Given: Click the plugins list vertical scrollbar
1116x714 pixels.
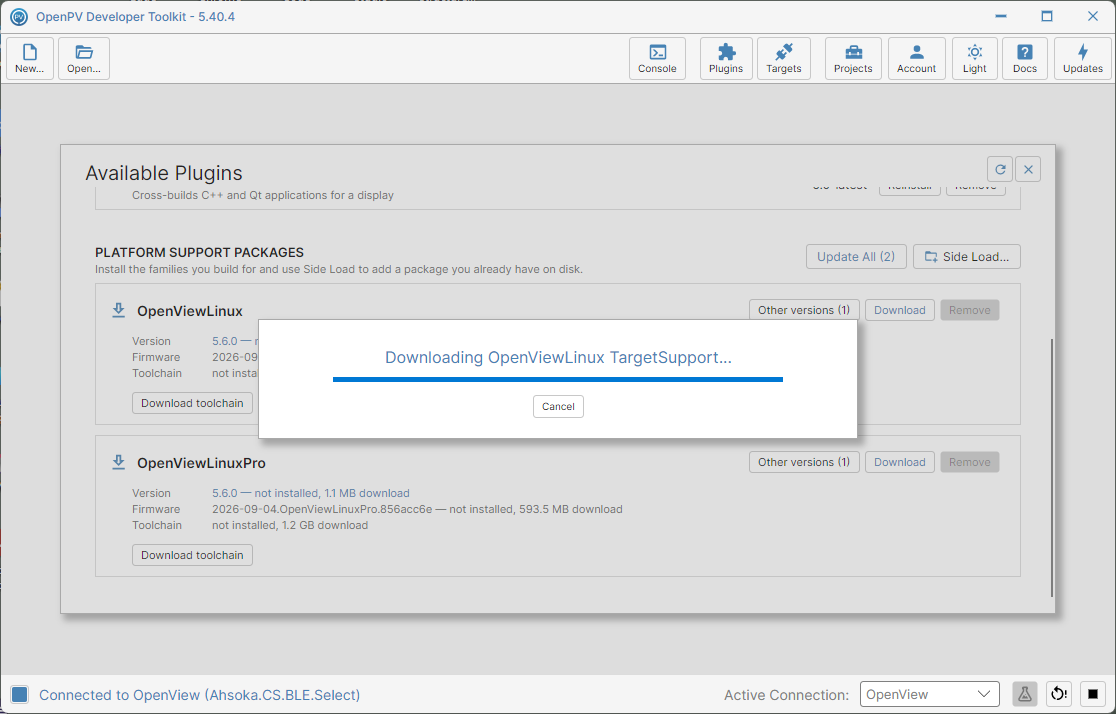Looking at the screenshot, I should 1051,468.
